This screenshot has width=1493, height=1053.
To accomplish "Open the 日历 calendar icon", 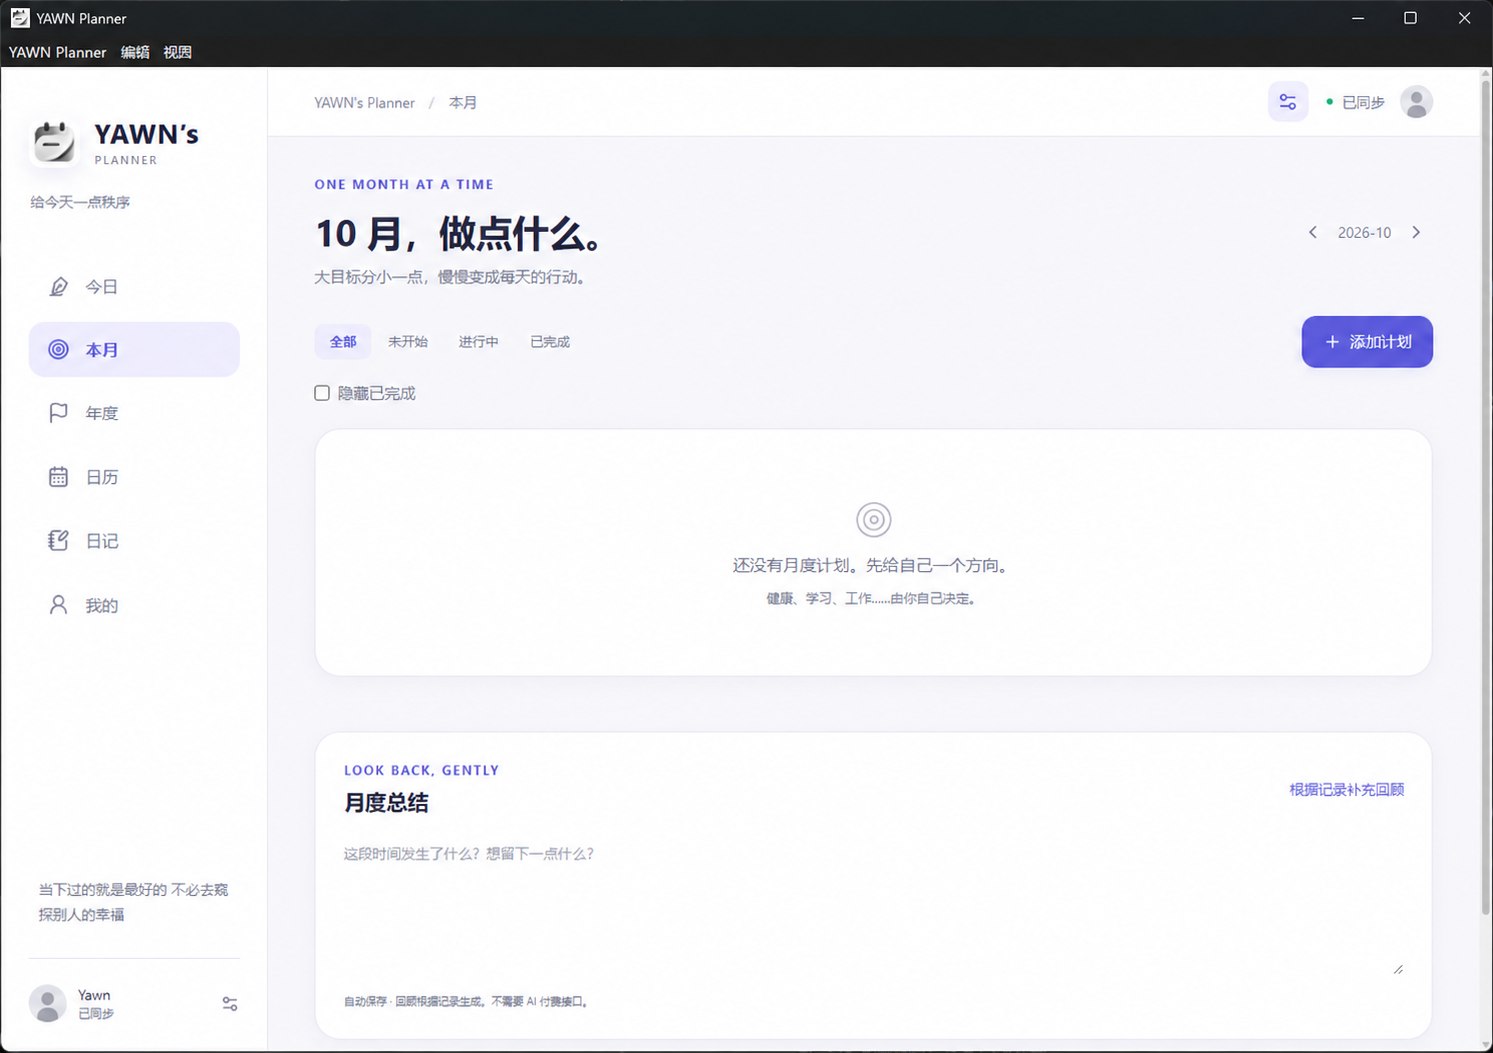I will 59,477.
